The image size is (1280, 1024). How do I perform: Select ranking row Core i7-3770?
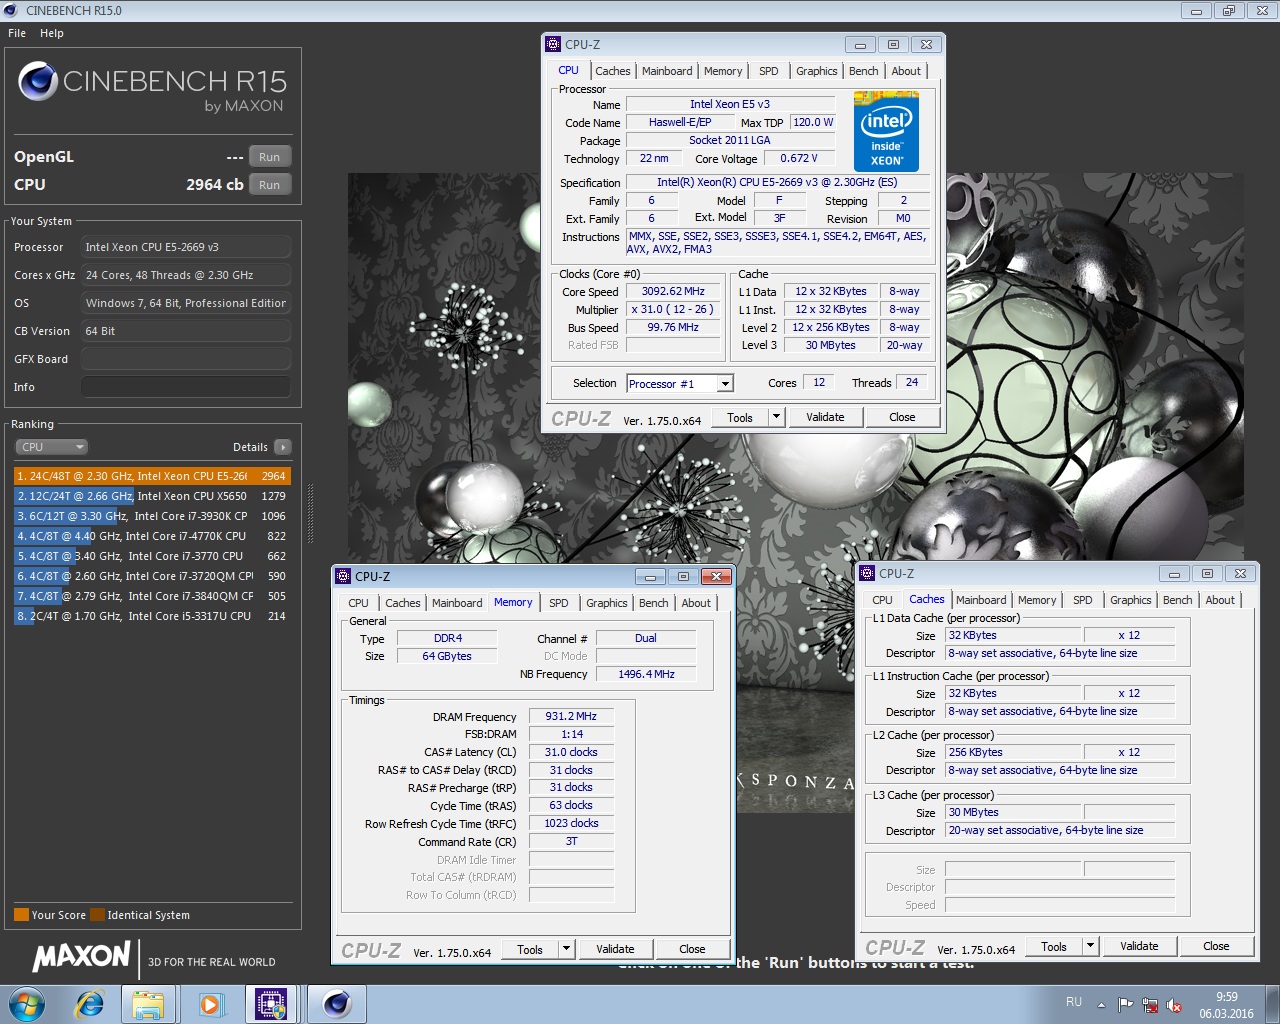click(x=152, y=556)
